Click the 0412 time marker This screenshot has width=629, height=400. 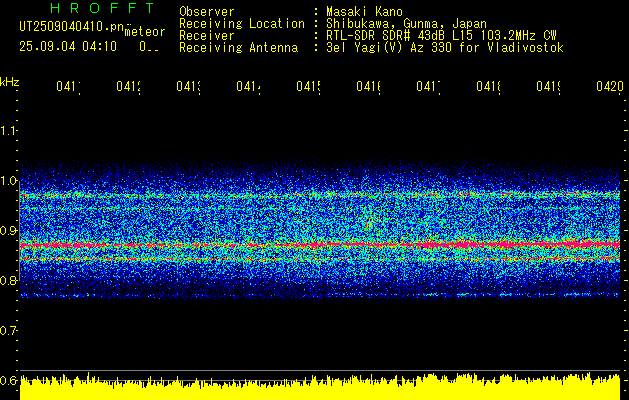(x=128, y=86)
